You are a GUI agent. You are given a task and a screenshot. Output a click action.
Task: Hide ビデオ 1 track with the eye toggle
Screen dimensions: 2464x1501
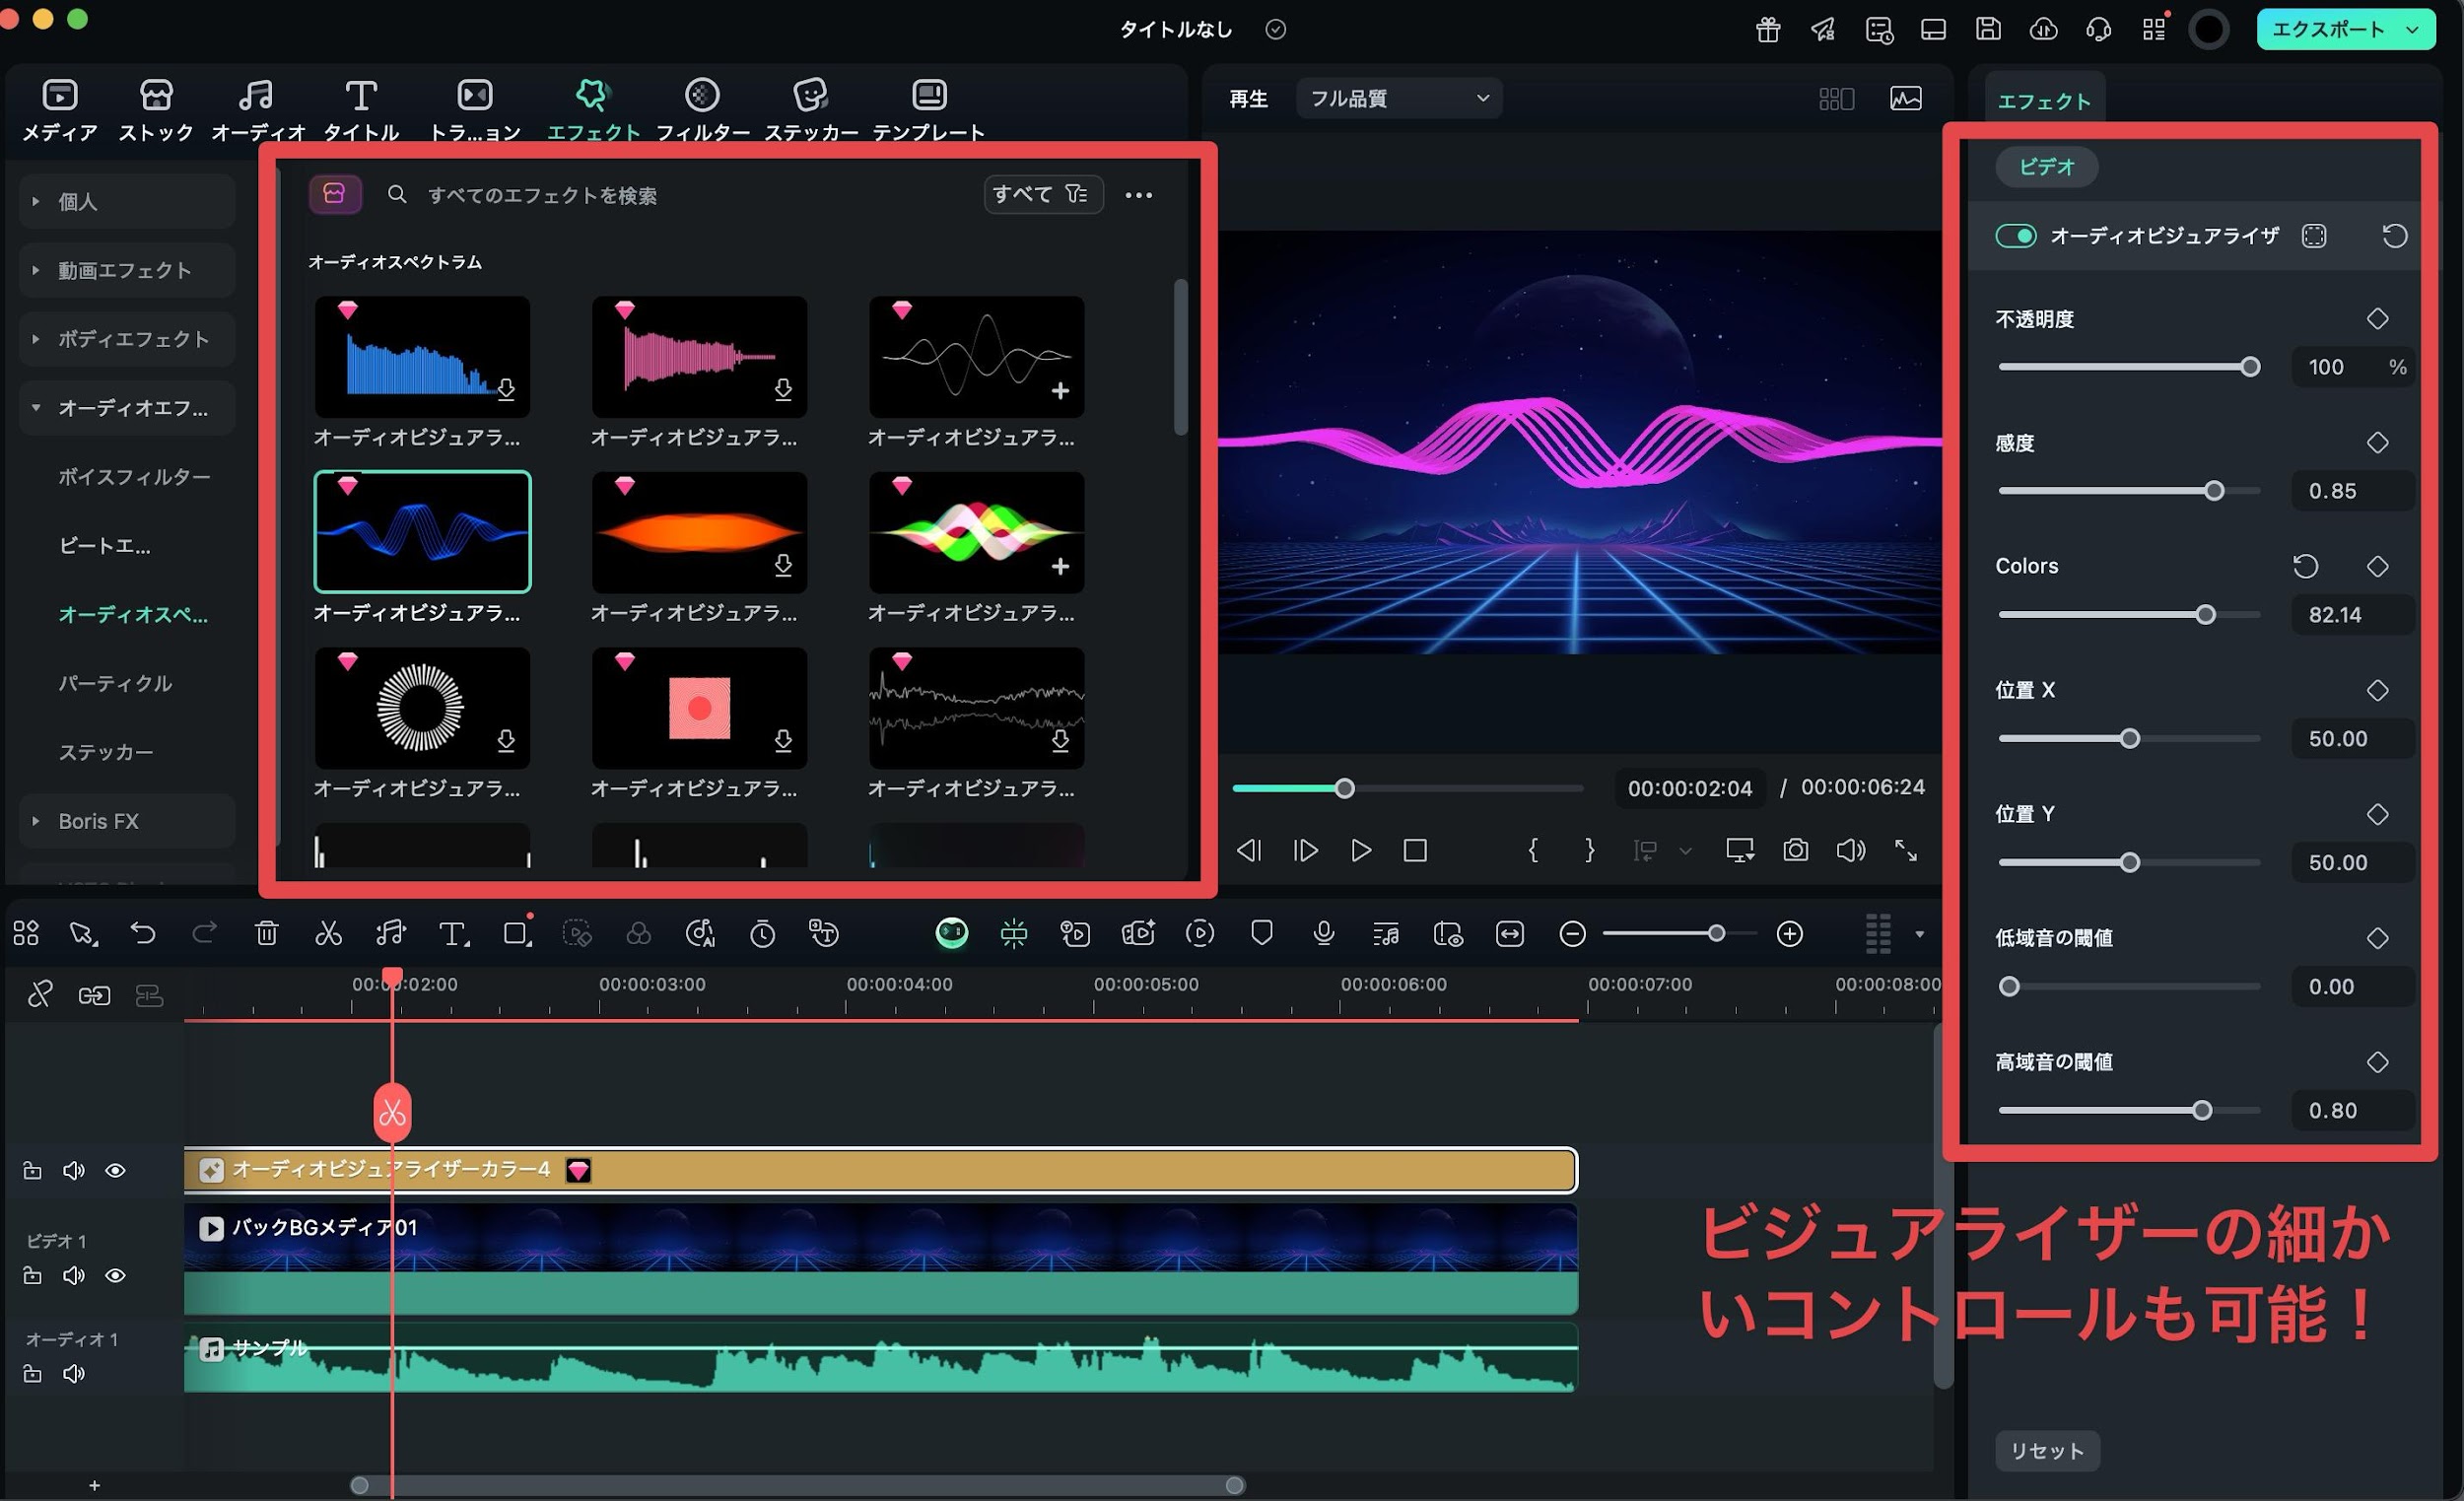(116, 1275)
